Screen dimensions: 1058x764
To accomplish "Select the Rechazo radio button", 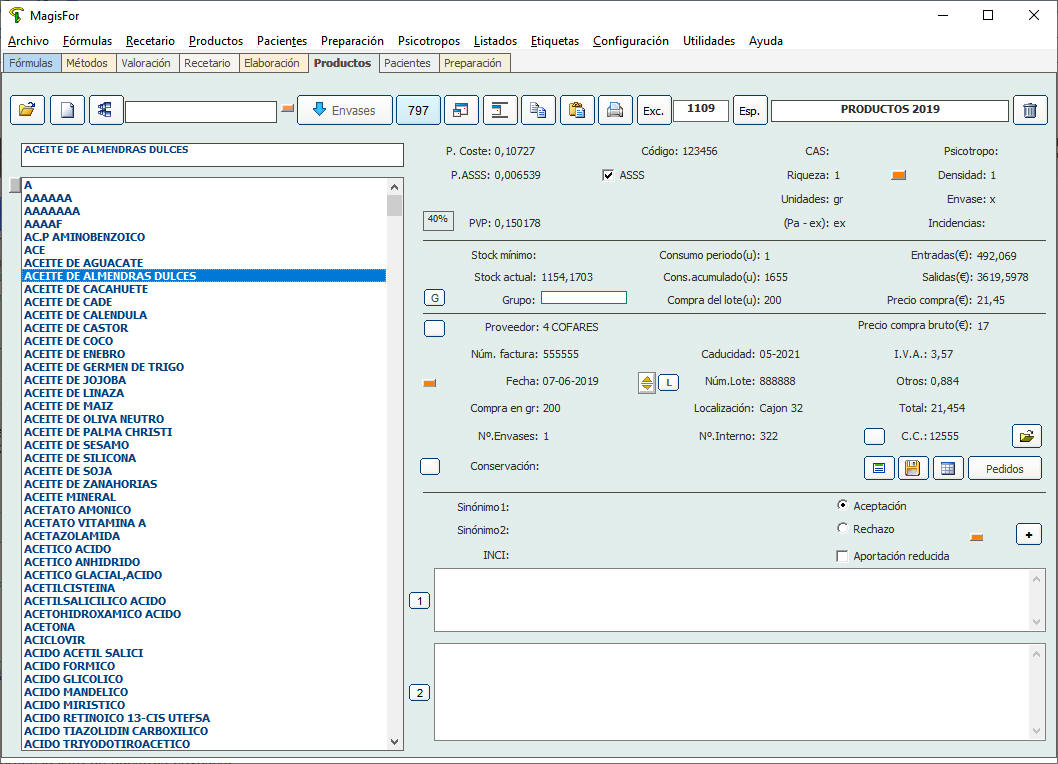I will pos(842,528).
